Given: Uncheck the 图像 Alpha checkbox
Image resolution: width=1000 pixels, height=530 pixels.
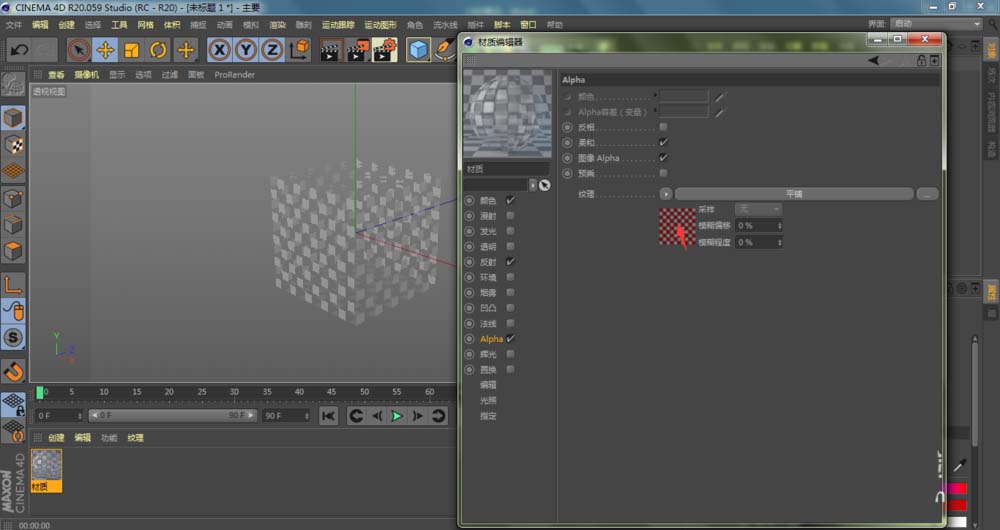Looking at the screenshot, I should (663, 158).
